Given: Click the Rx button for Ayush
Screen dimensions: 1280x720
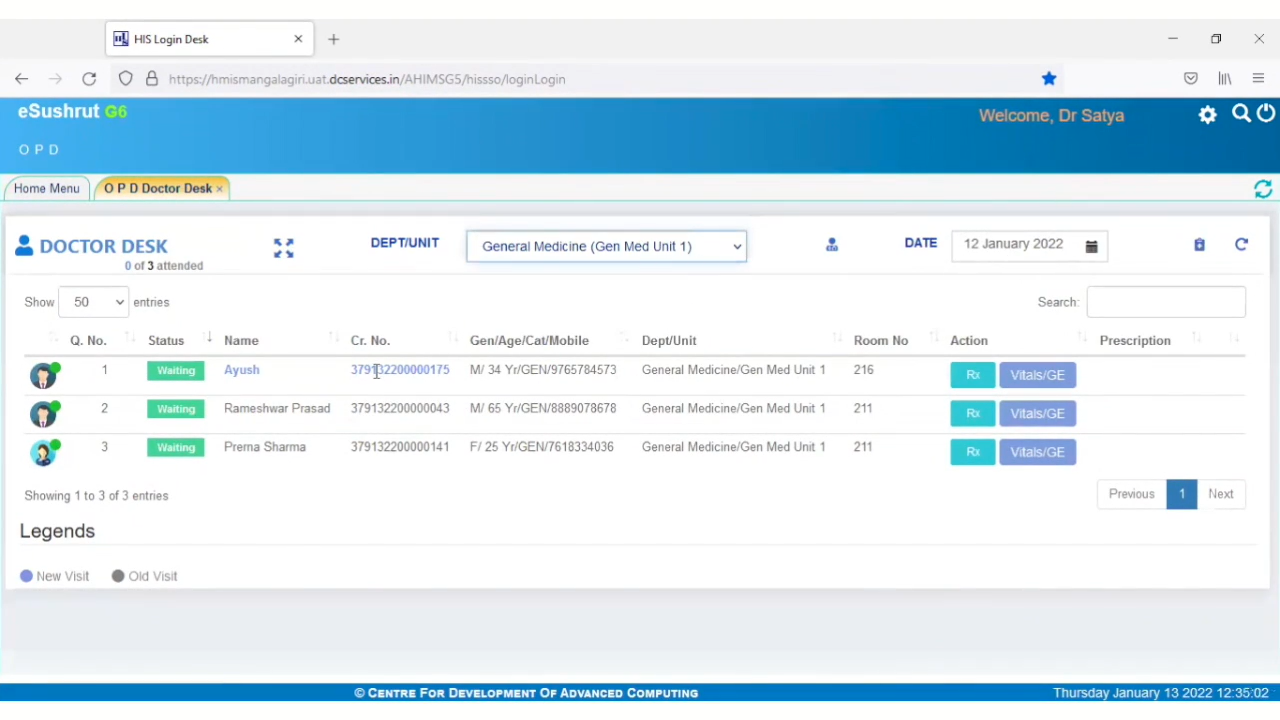Looking at the screenshot, I should pos(973,375).
